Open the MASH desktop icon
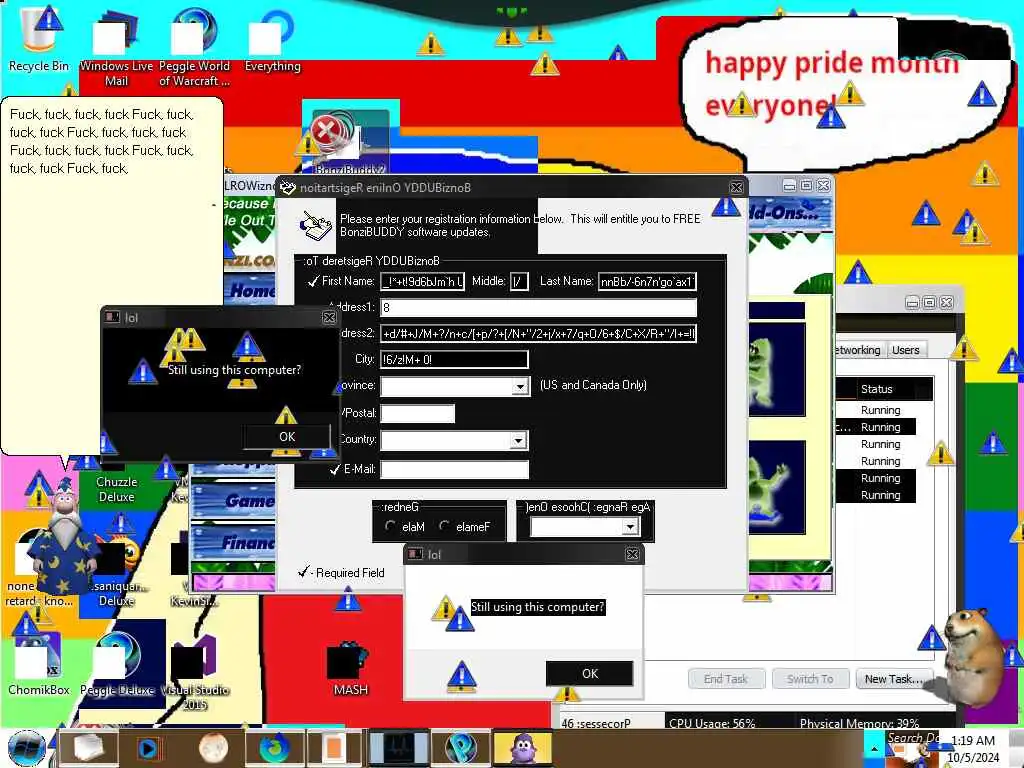Image resolution: width=1024 pixels, height=768 pixels. (350, 670)
